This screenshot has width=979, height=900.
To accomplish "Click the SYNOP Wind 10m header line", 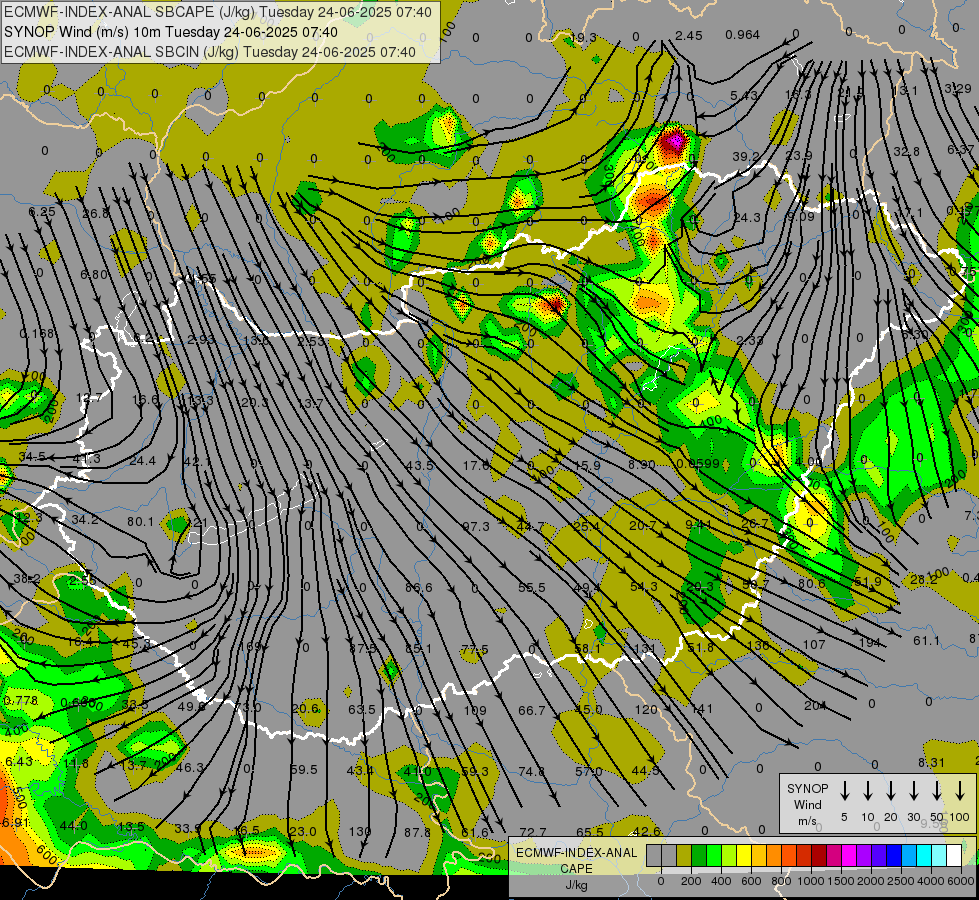I will click(x=171, y=32).
